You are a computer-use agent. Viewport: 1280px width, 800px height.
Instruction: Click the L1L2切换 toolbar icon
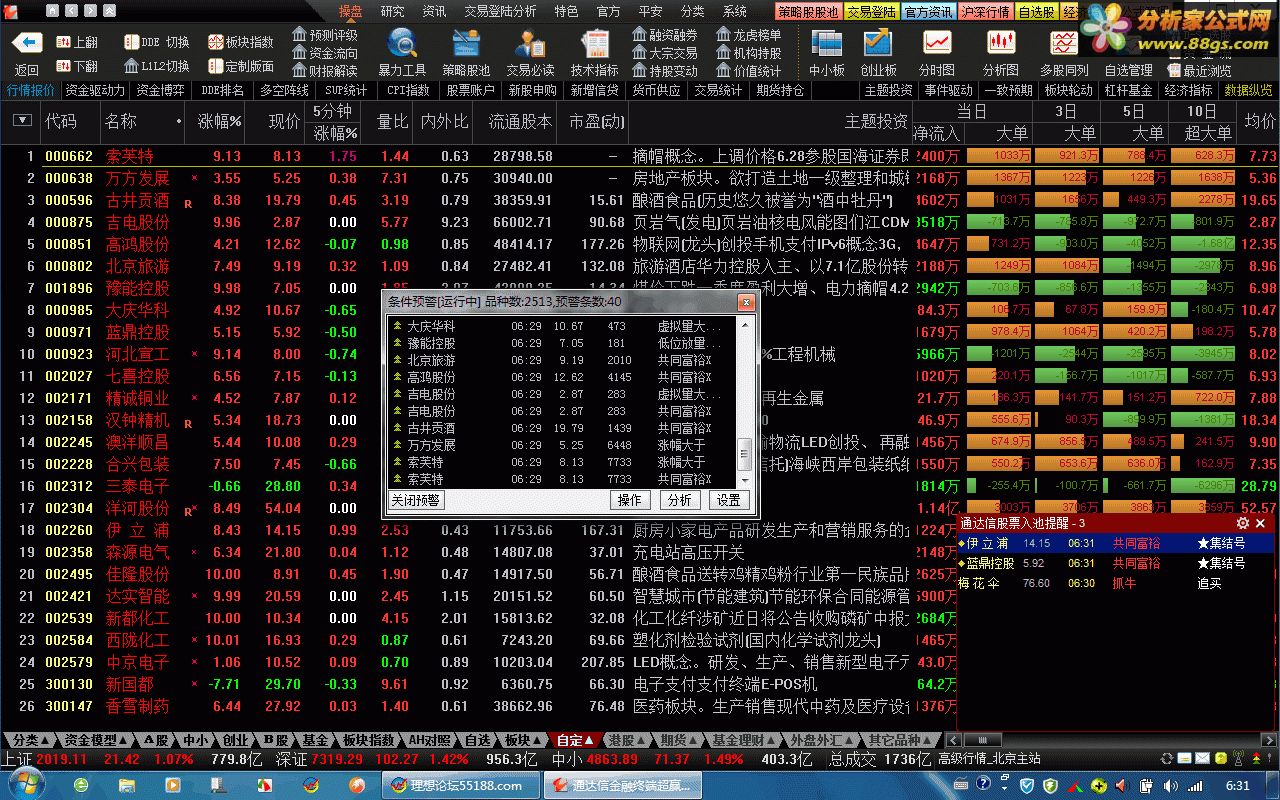coord(157,66)
